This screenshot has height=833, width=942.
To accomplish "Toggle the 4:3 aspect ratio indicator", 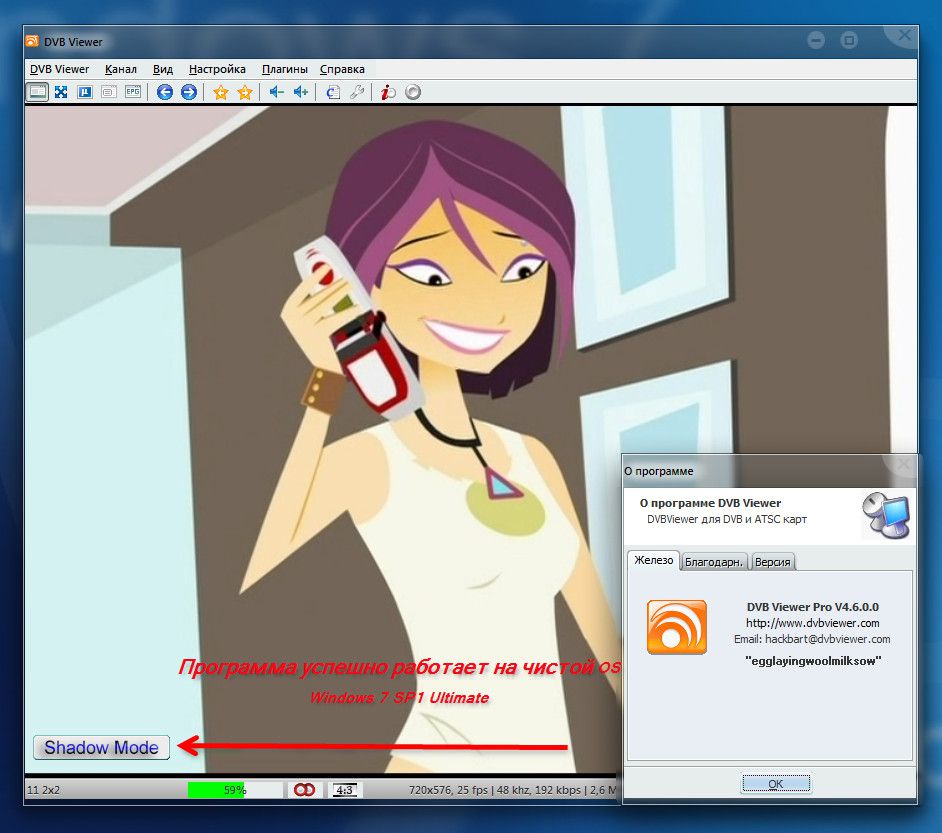I will coord(344,790).
